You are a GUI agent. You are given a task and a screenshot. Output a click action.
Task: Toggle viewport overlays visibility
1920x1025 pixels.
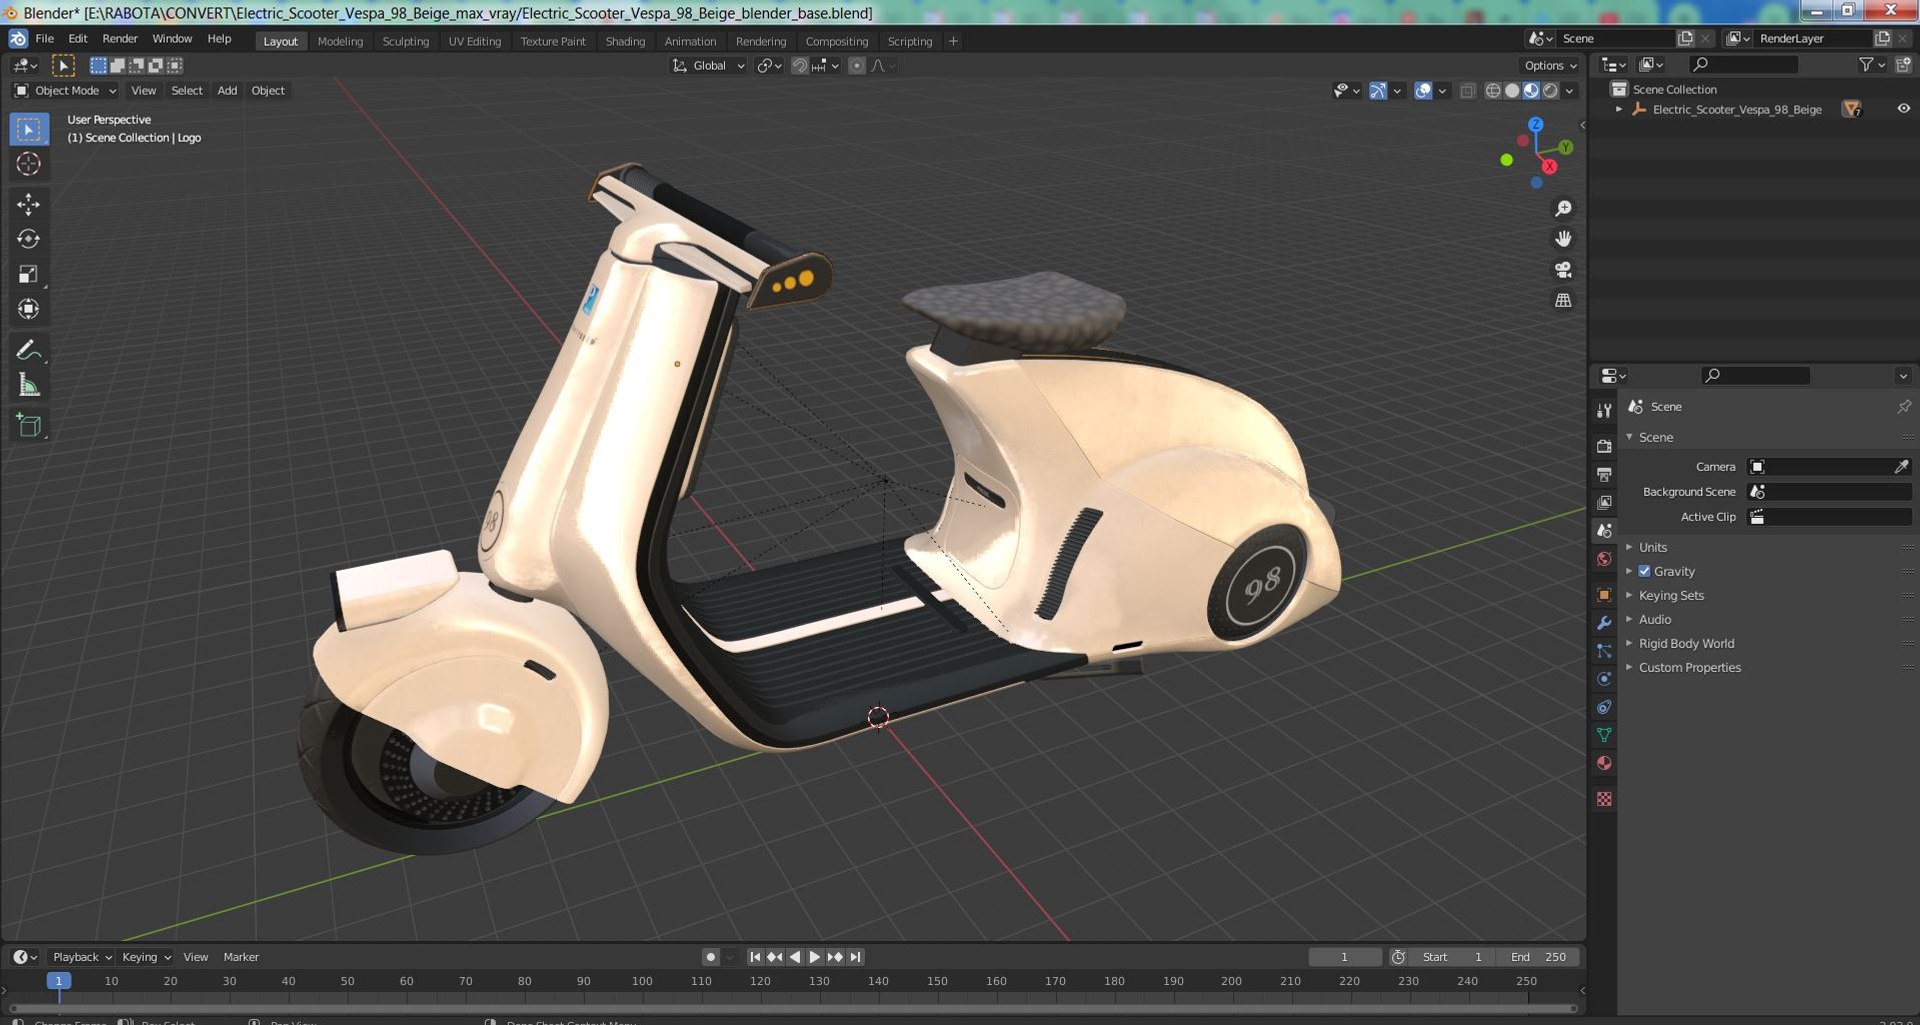pyautogui.click(x=1423, y=90)
